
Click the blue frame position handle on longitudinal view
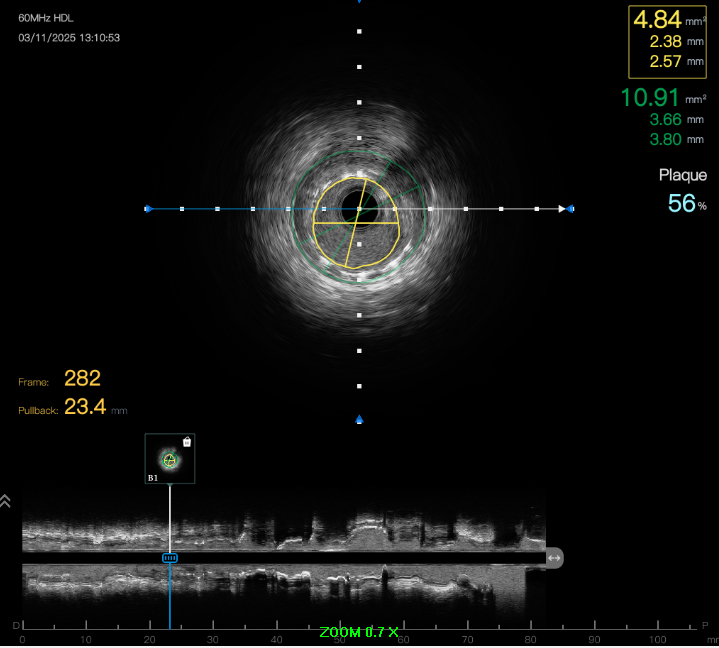tap(170, 557)
